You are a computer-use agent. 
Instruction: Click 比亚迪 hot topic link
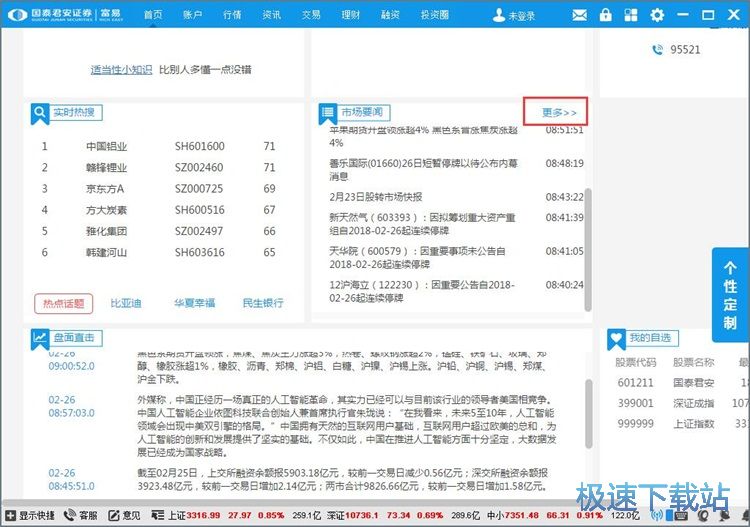tap(126, 303)
